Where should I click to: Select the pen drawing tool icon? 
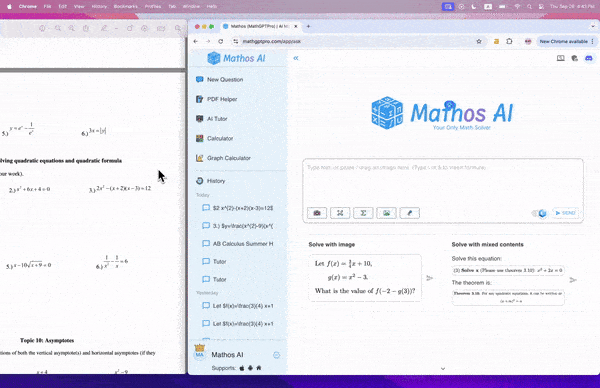pyautogui.click(x=409, y=213)
